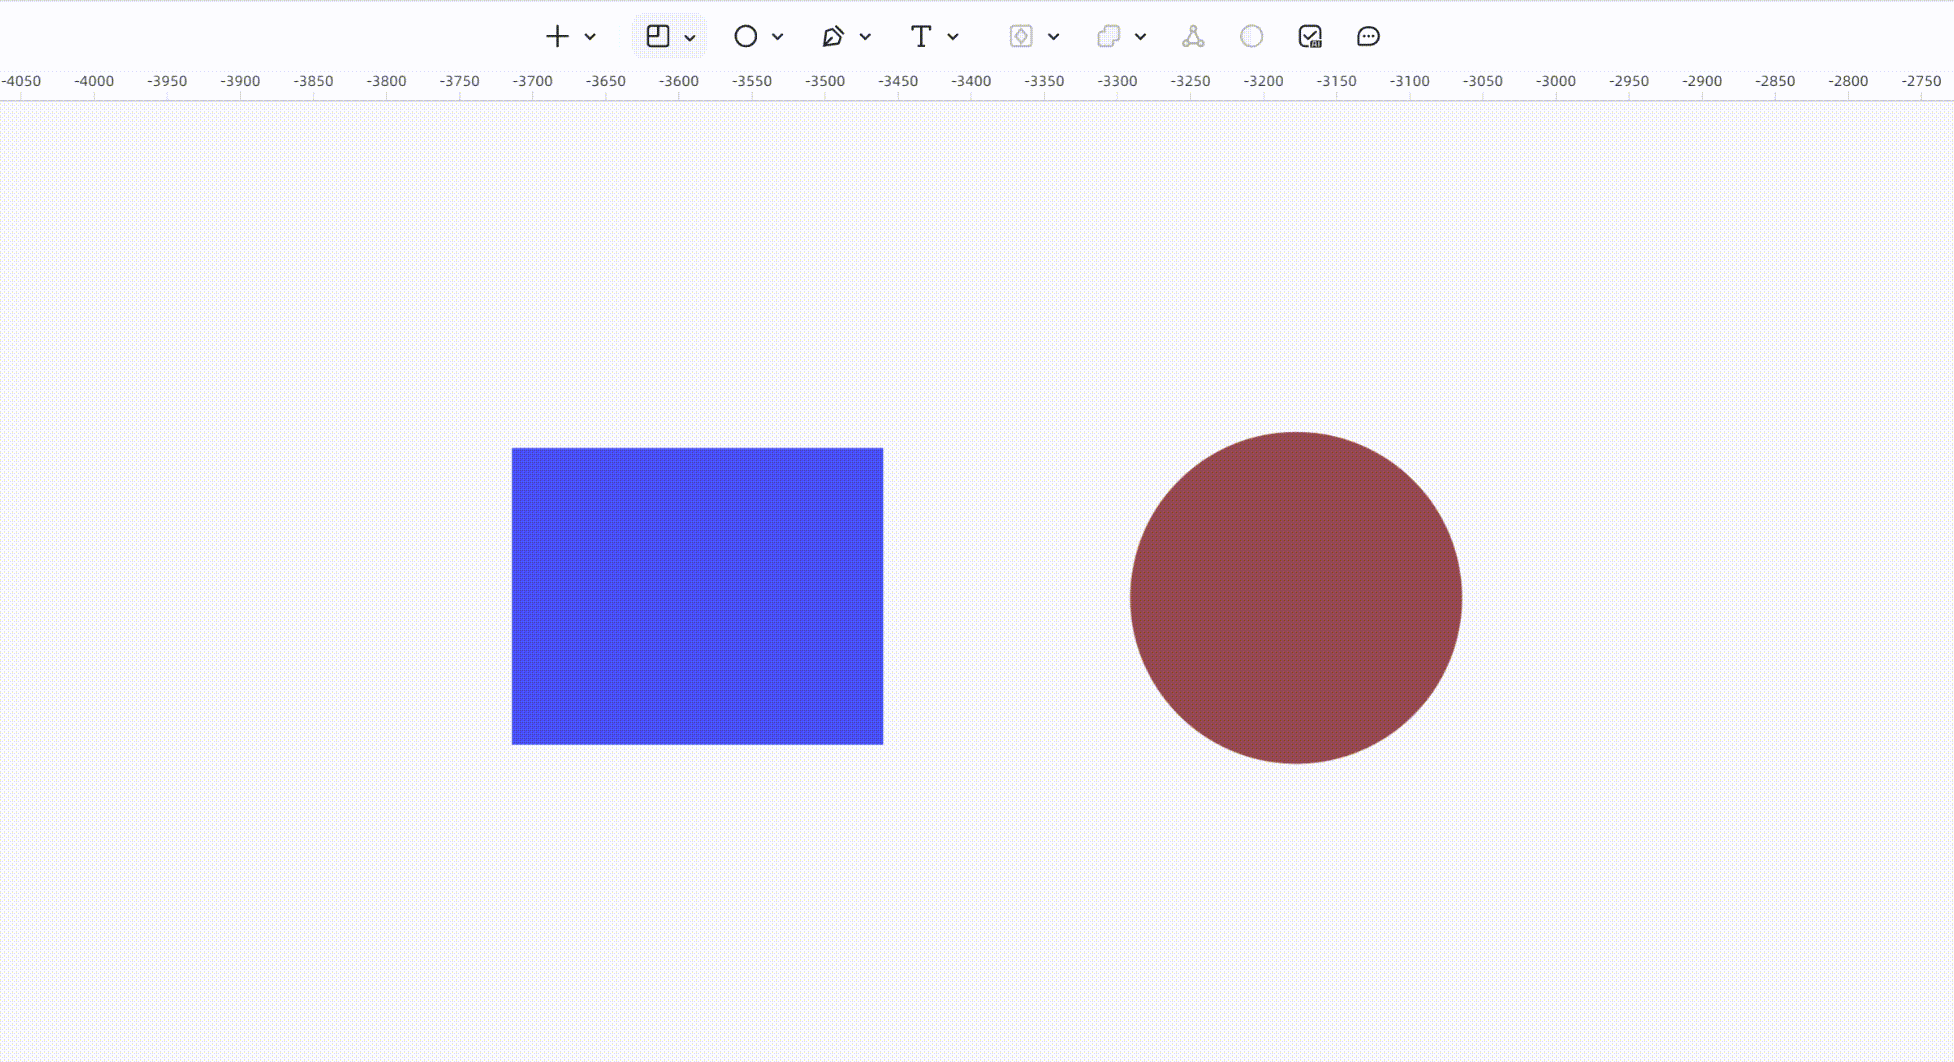Open the Comments speech bubble tool
Image resolution: width=1954 pixels, height=1062 pixels.
pyautogui.click(x=1368, y=37)
